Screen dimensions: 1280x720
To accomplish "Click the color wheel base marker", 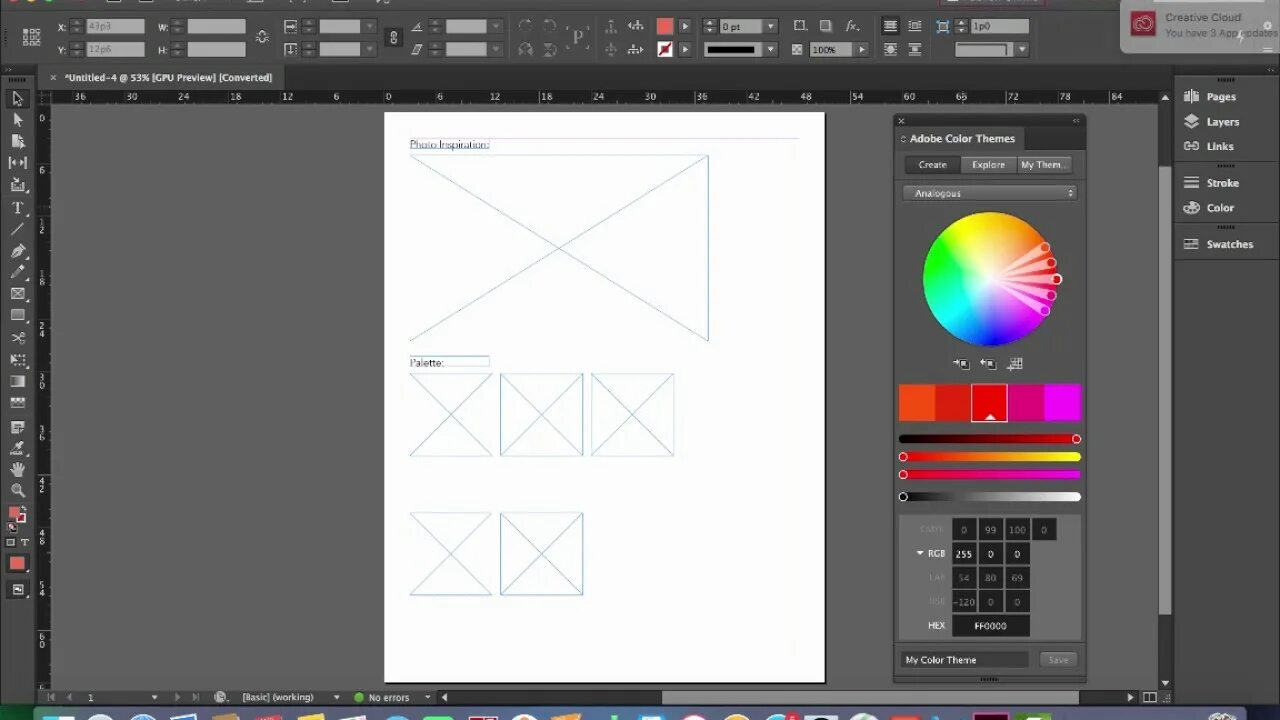I will (x=1056, y=279).
